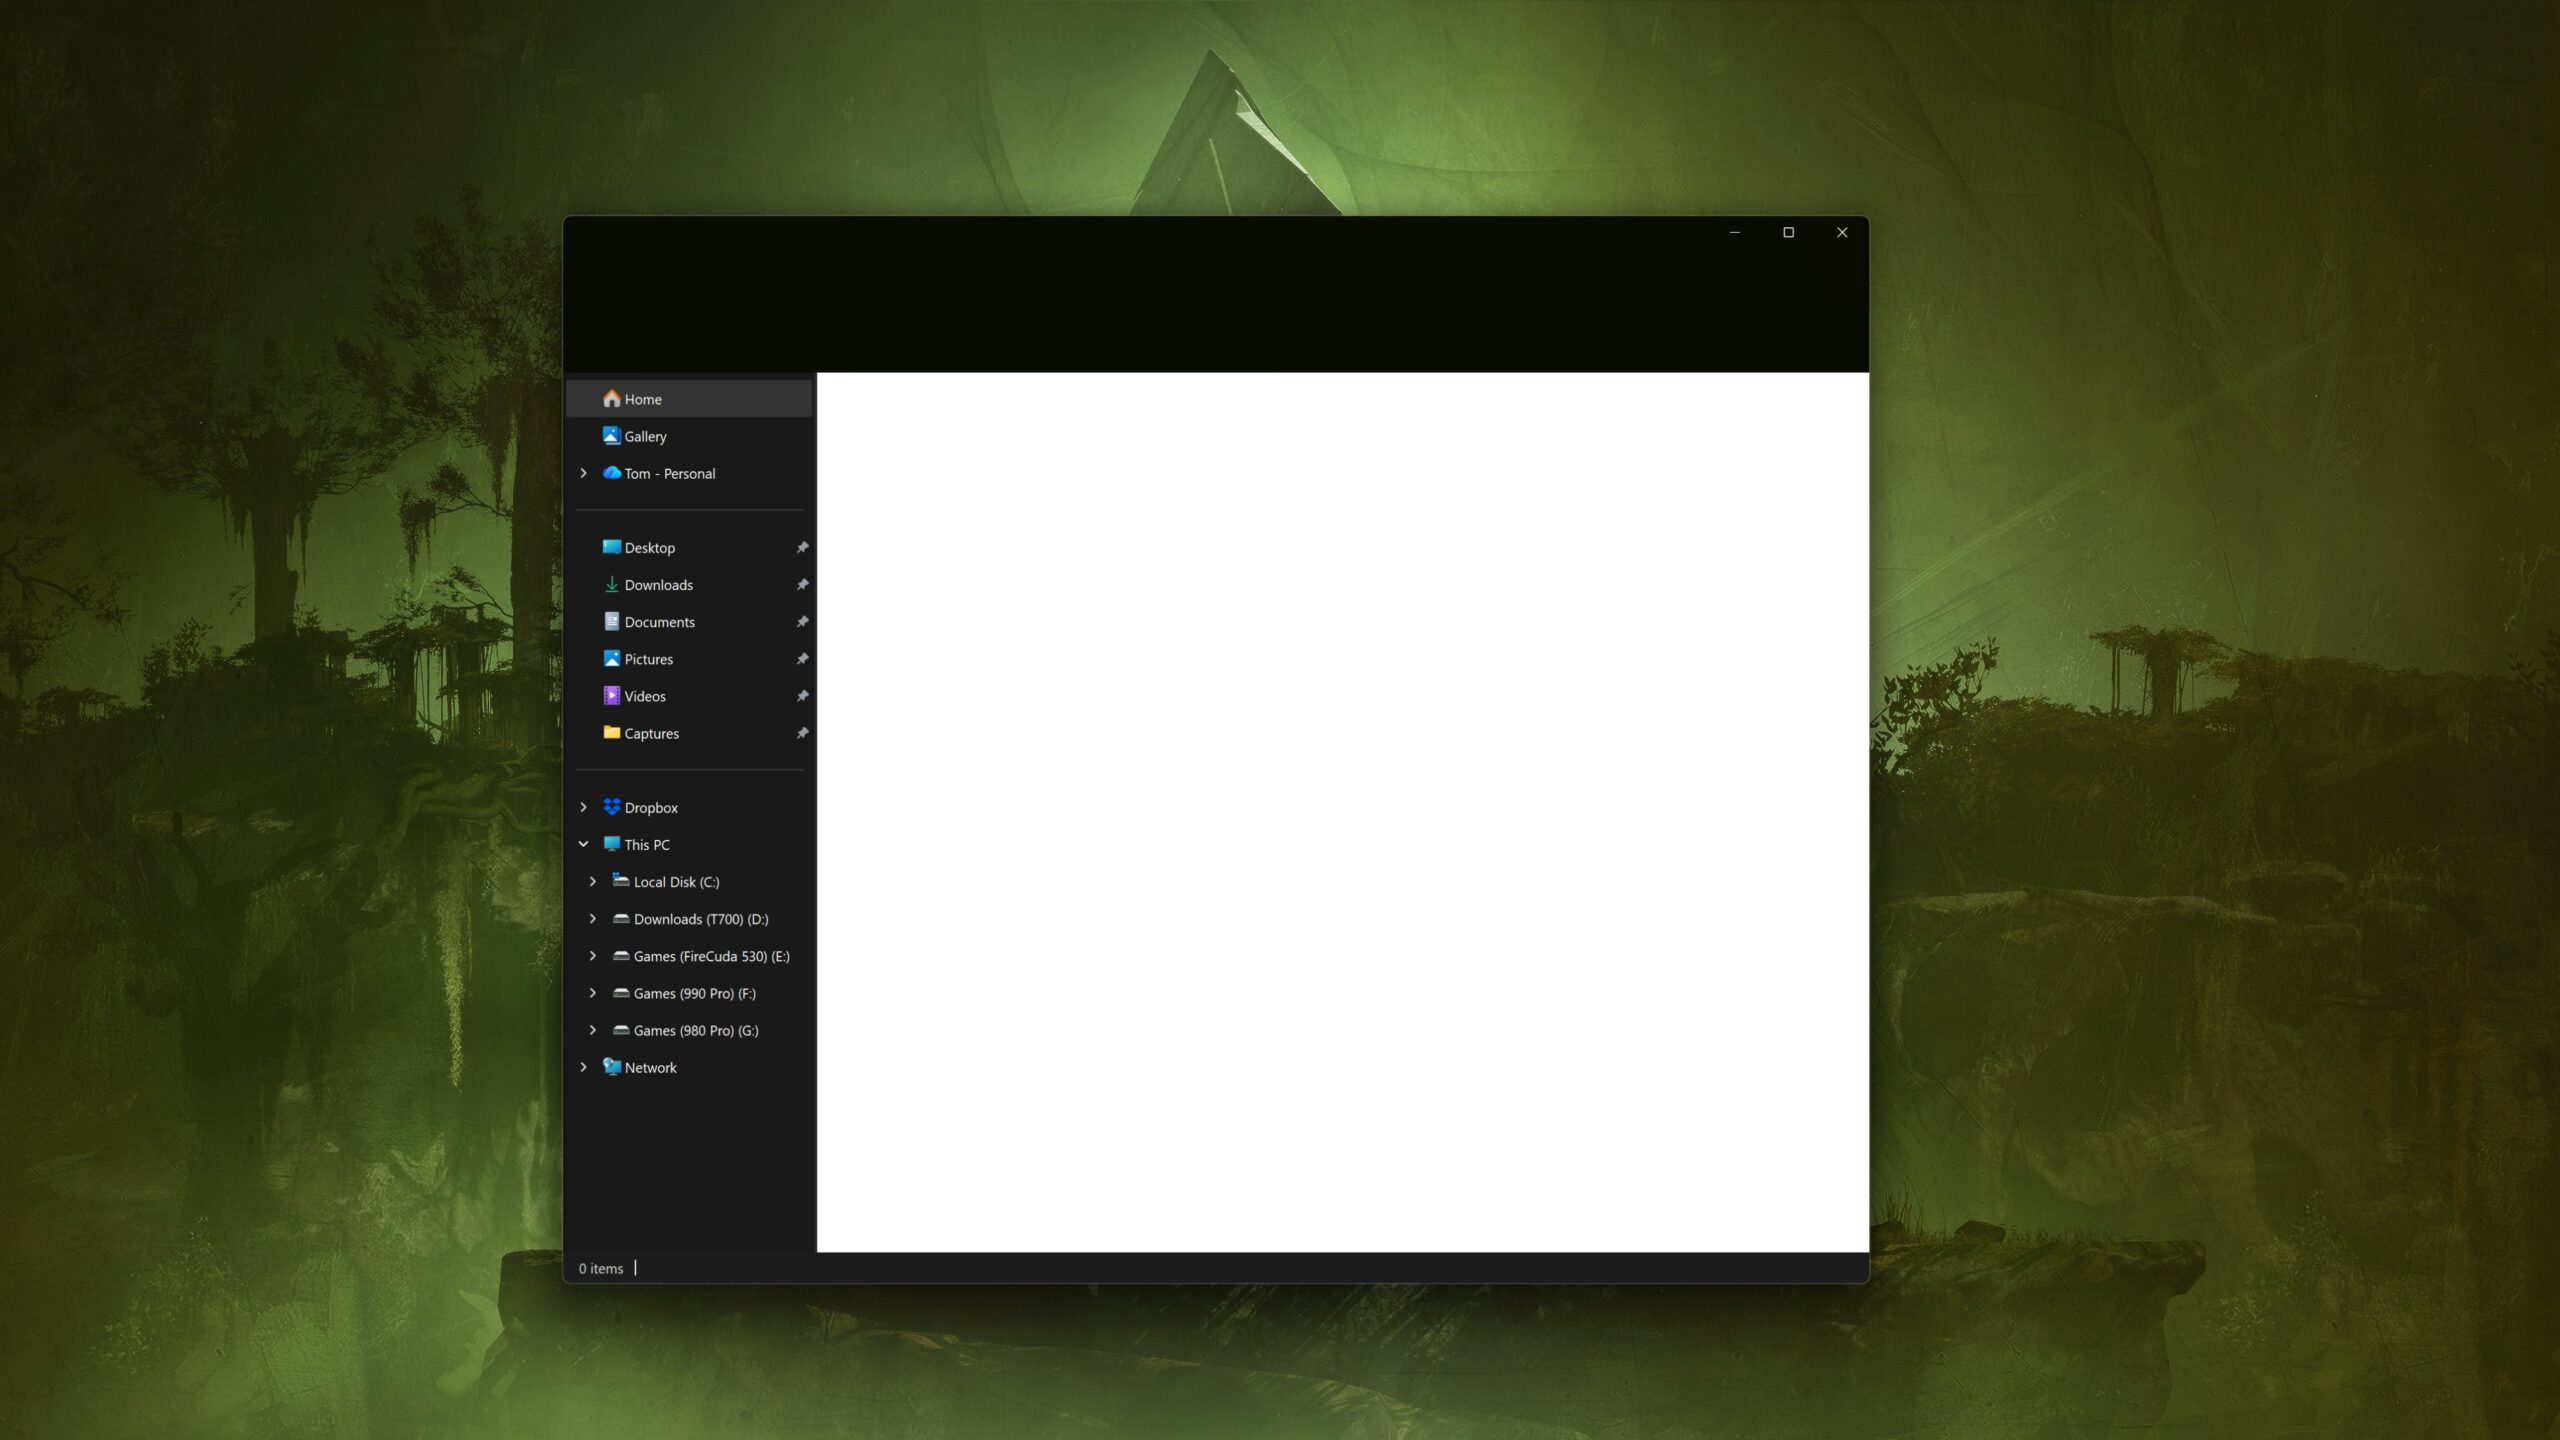The height and width of the screenshot is (1440, 2560).
Task: Unpin Captures from Quick access
Action: click(803, 732)
